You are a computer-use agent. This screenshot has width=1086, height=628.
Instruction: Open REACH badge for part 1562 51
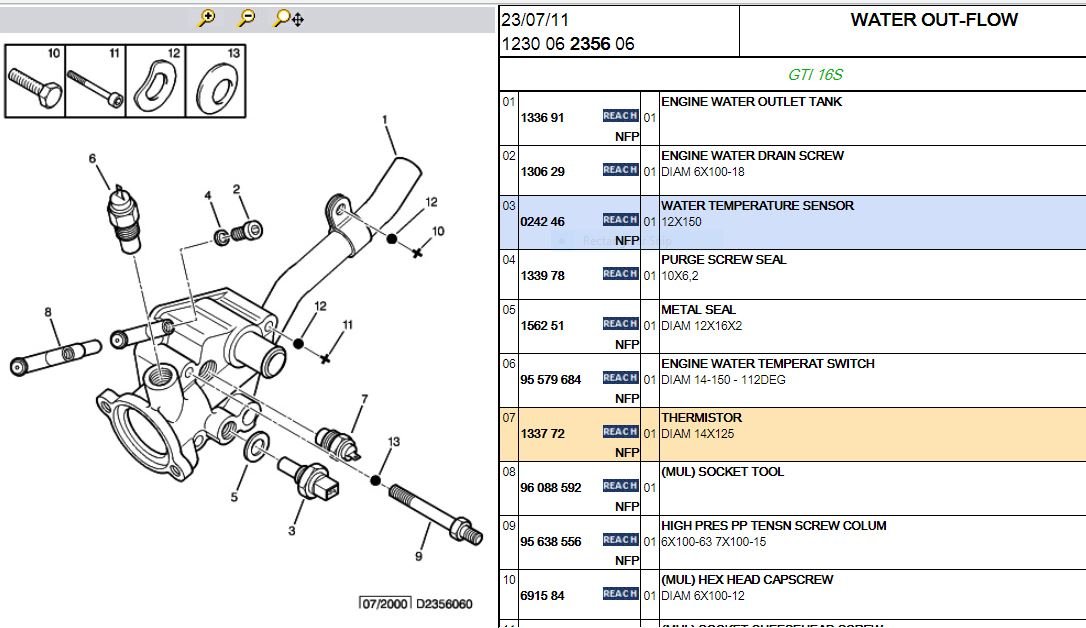(x=620, y=323)
